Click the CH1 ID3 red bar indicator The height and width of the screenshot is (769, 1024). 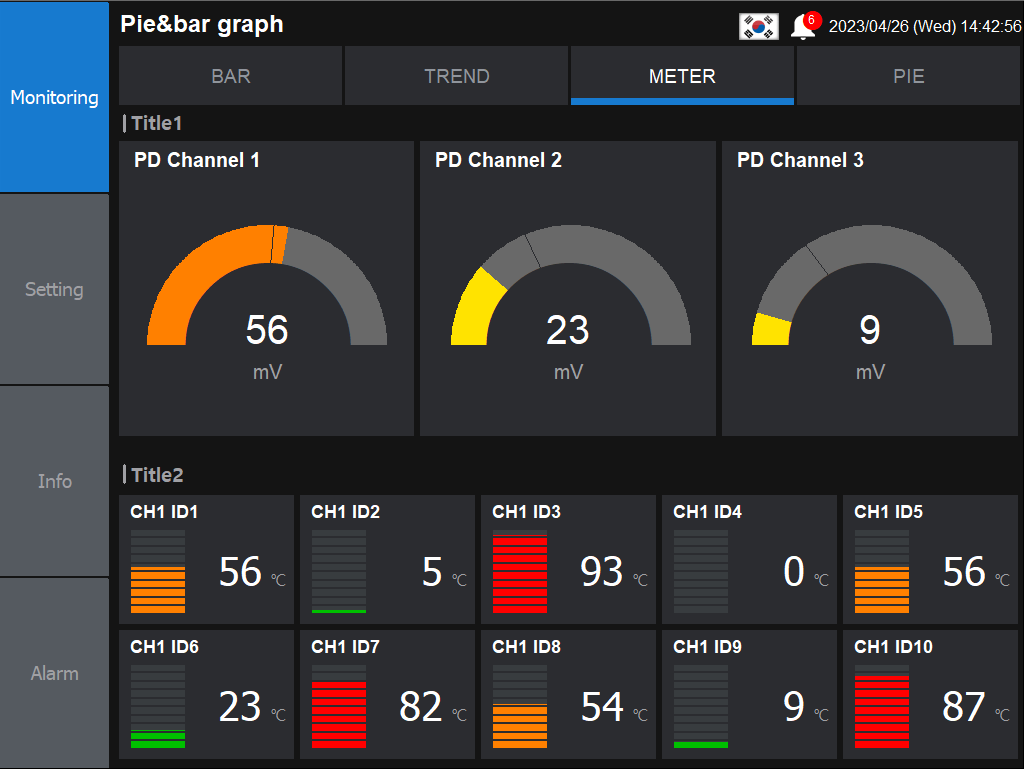tap(520, 572)
